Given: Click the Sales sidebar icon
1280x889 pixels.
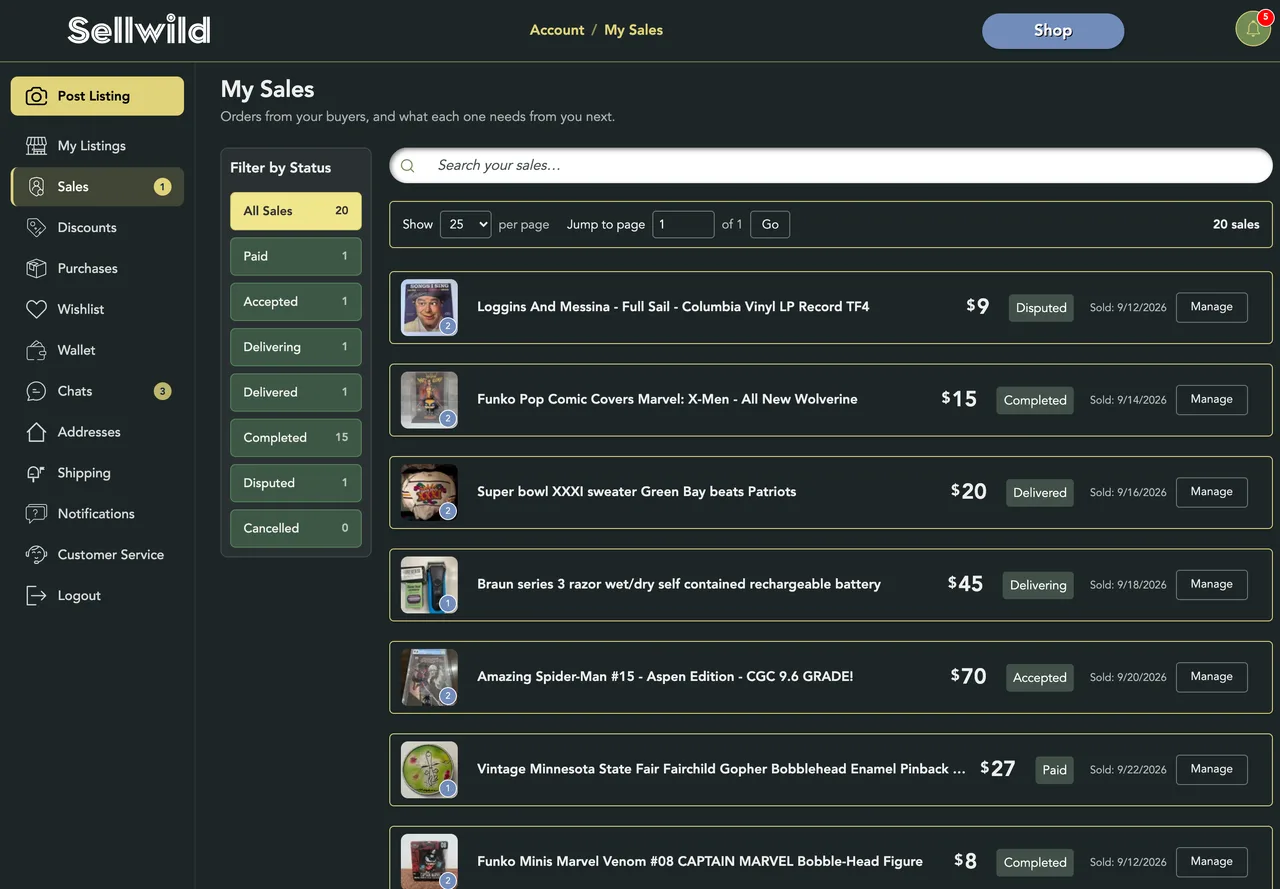Looking at the screenshot, I should point(36,187).
